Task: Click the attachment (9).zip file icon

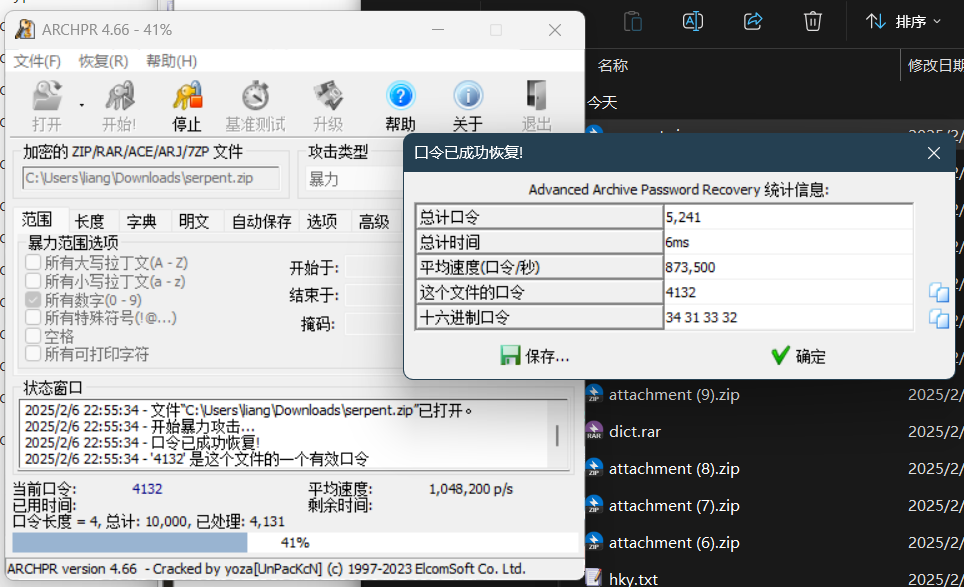Action: click(x=594, y=393)
